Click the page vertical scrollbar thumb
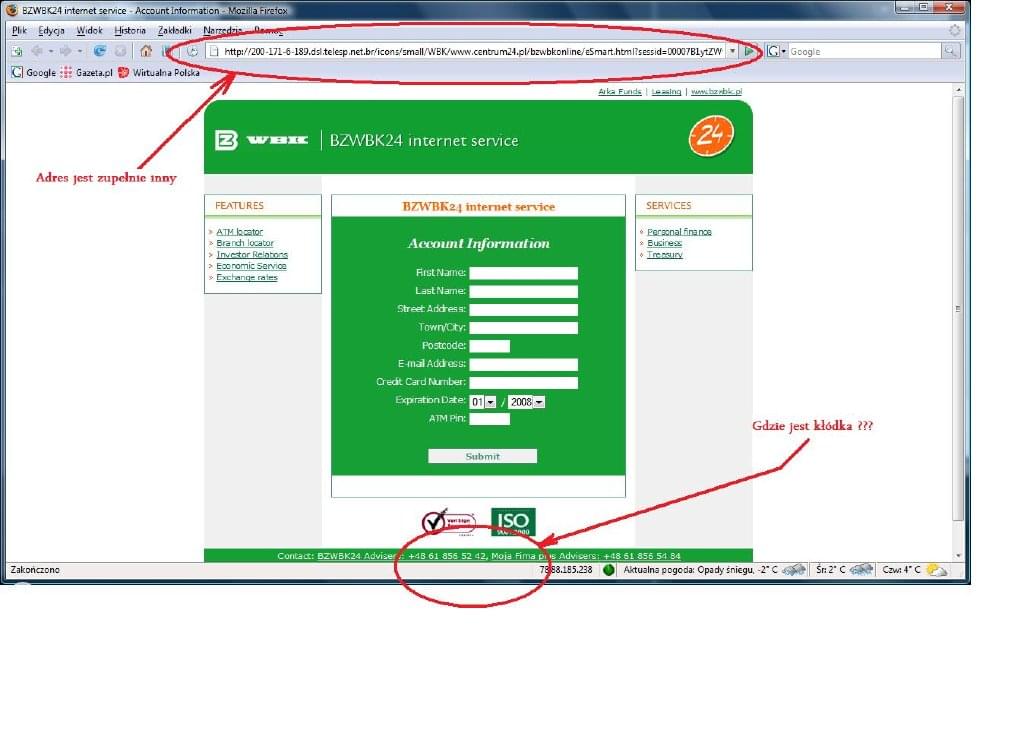The image size is (1024, 755). (x=958, y=308)
